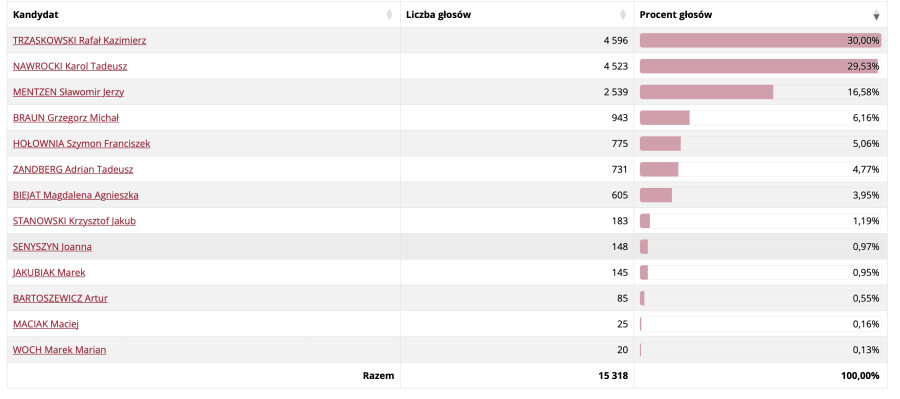Screen dimensions: 900x399
Task: Sort by Kandydat column arrow icon
Action: click(x=390, y=15)
